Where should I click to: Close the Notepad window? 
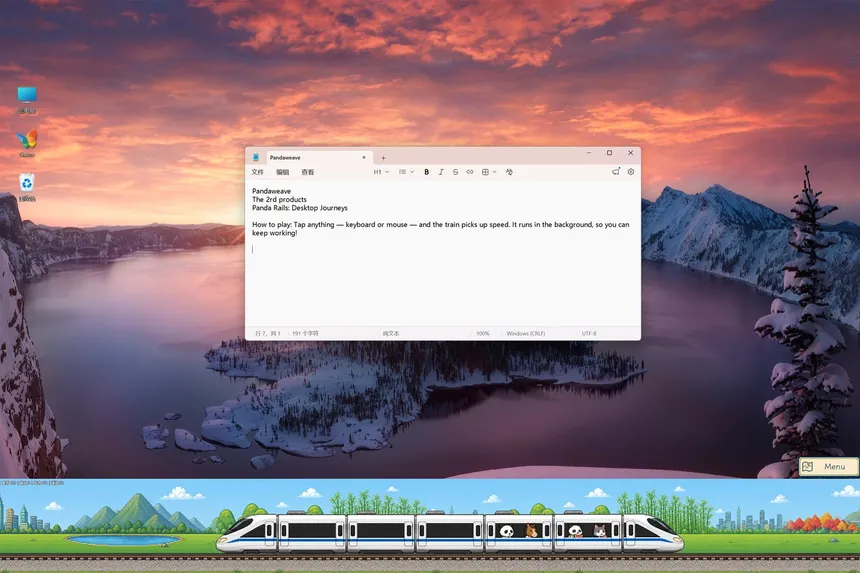[631, 153]
